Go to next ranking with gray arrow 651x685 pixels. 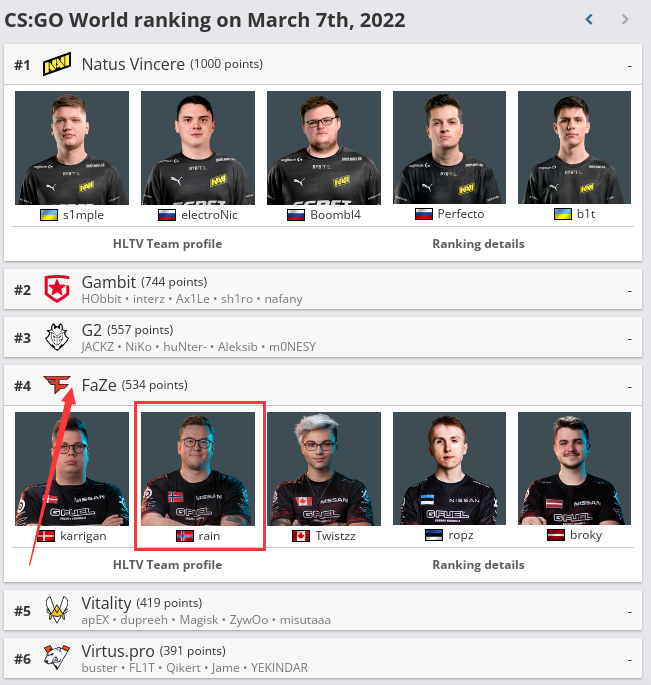[625, 19]
